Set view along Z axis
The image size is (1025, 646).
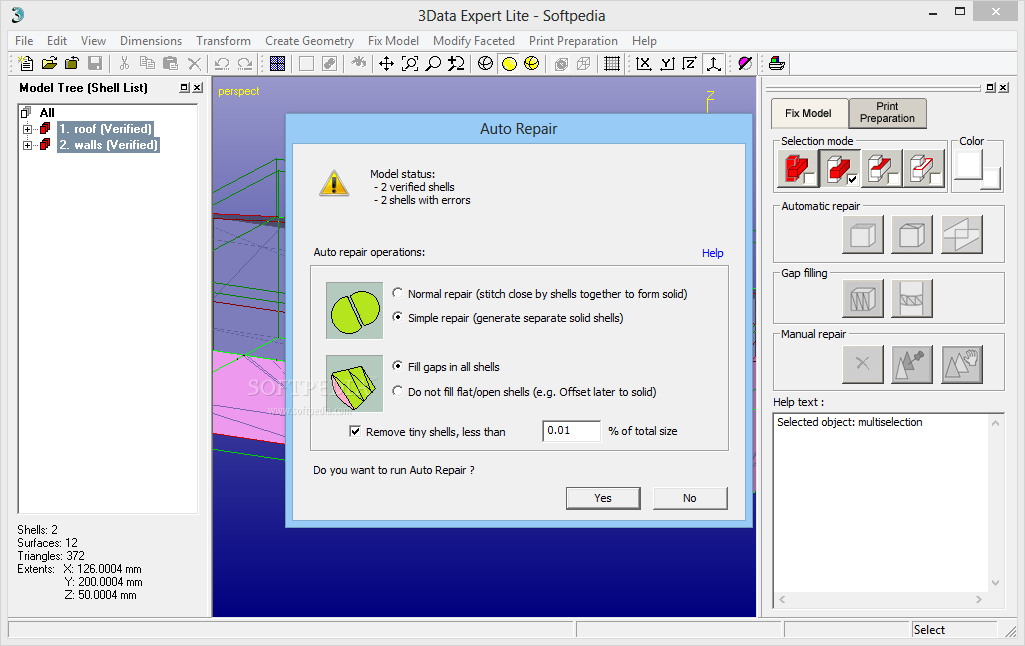coord(690,63)
